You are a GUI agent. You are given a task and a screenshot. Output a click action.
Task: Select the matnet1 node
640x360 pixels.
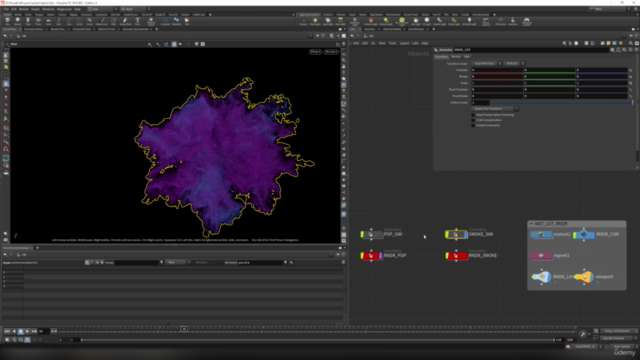point(542,234)
